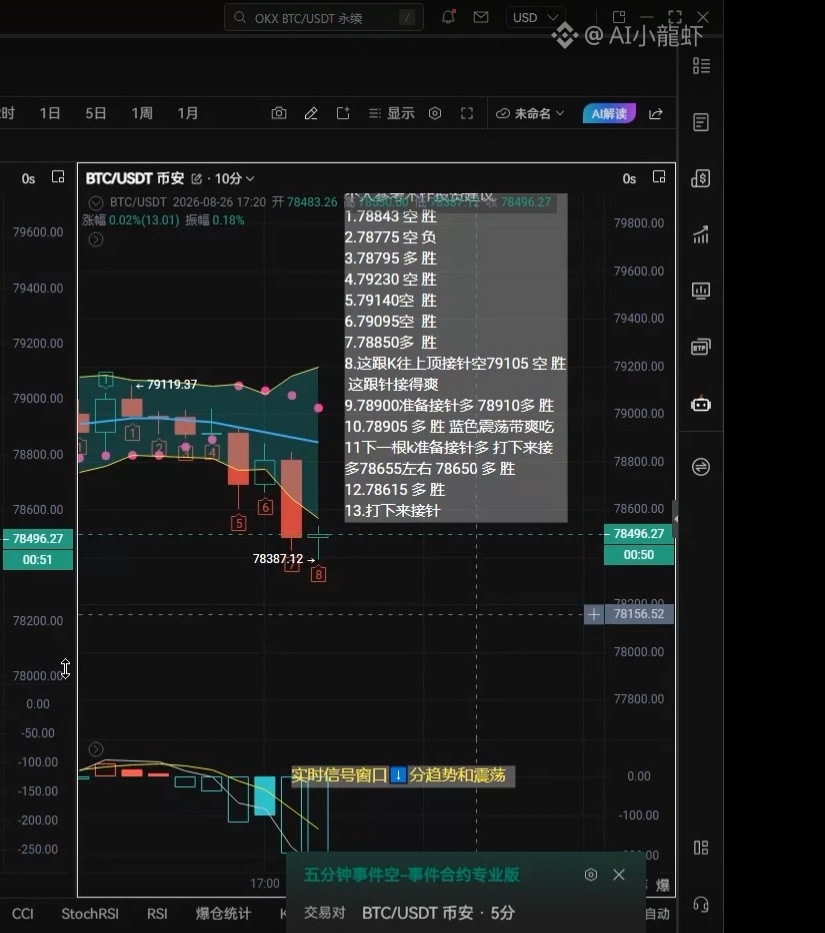
Task: Select the 1月 timeframe tab
Action: tap(188, 113)
